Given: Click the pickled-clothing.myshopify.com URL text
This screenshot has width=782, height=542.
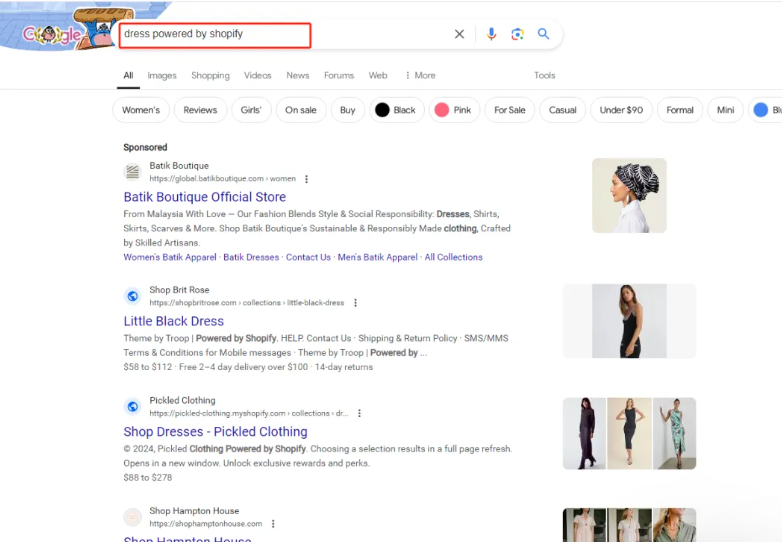Looking at the screenshot, I should tap(249, 413).
